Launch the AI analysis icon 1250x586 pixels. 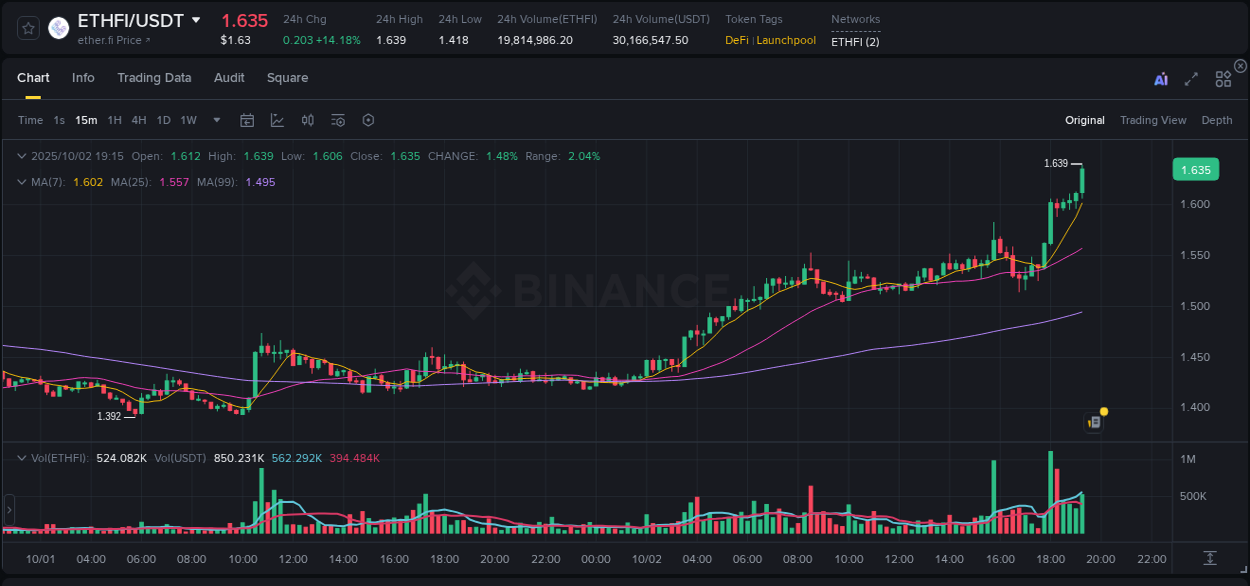tap(1161, 78)
